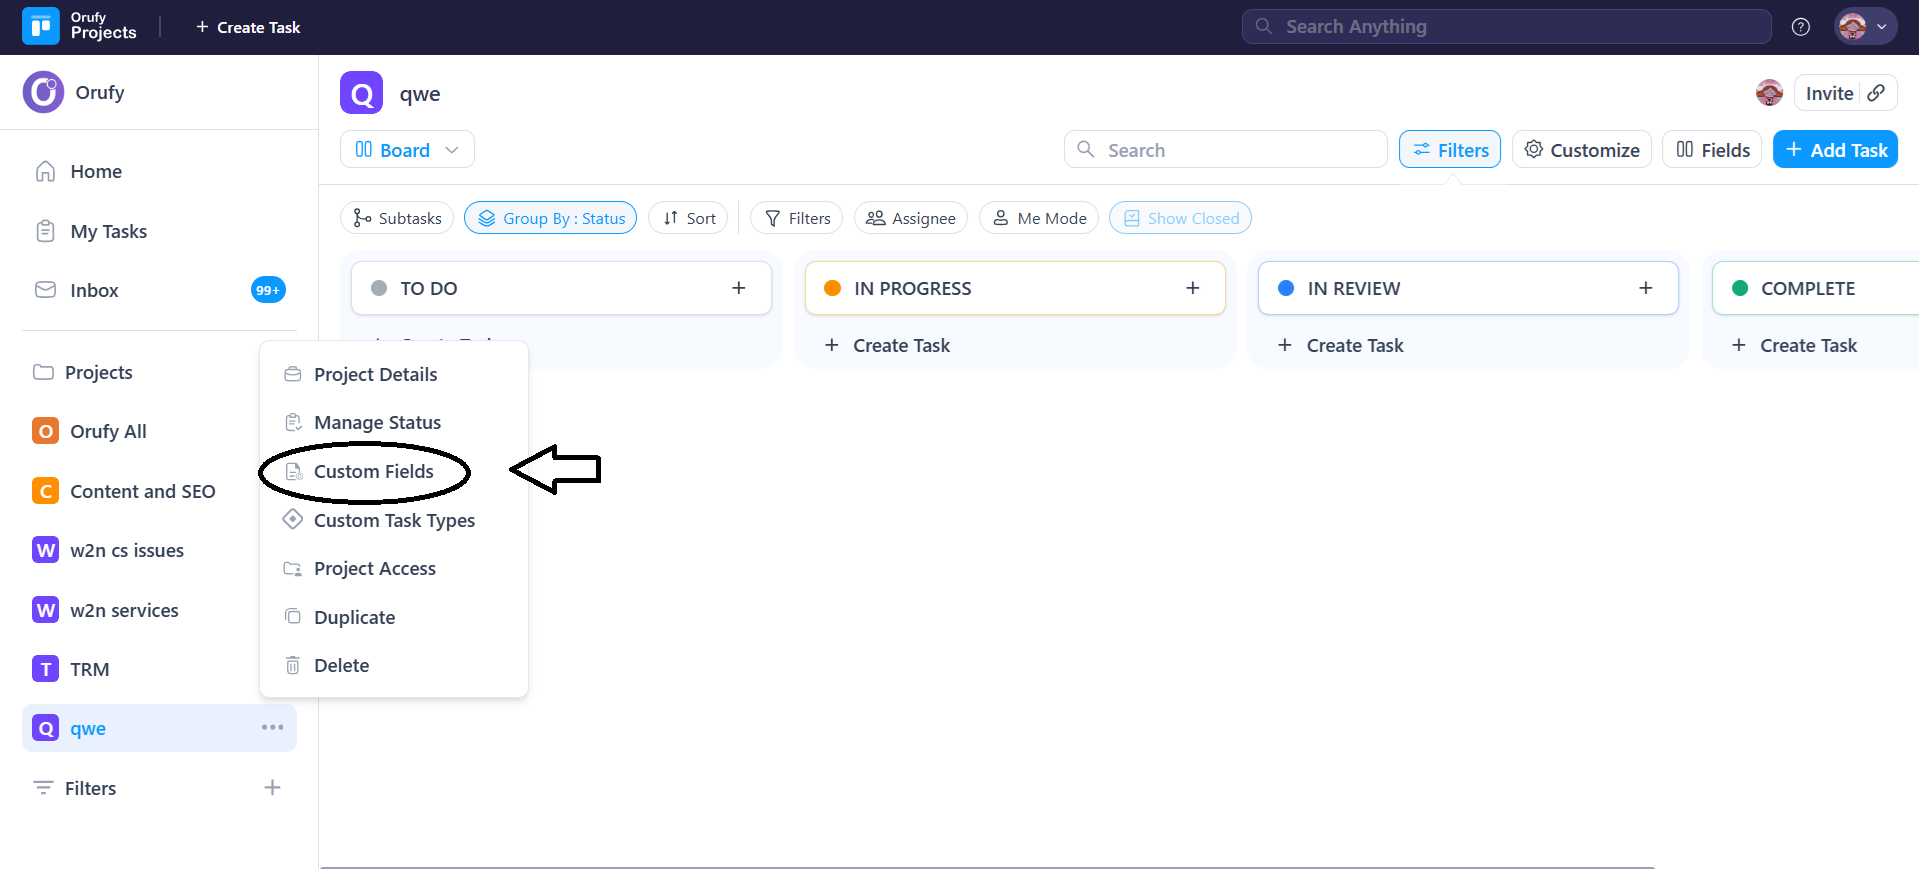Add task with IN PROGRESS plus icon
Image resolution: width=1919 pixels, height=869 pixels.
coord(1192,288)
